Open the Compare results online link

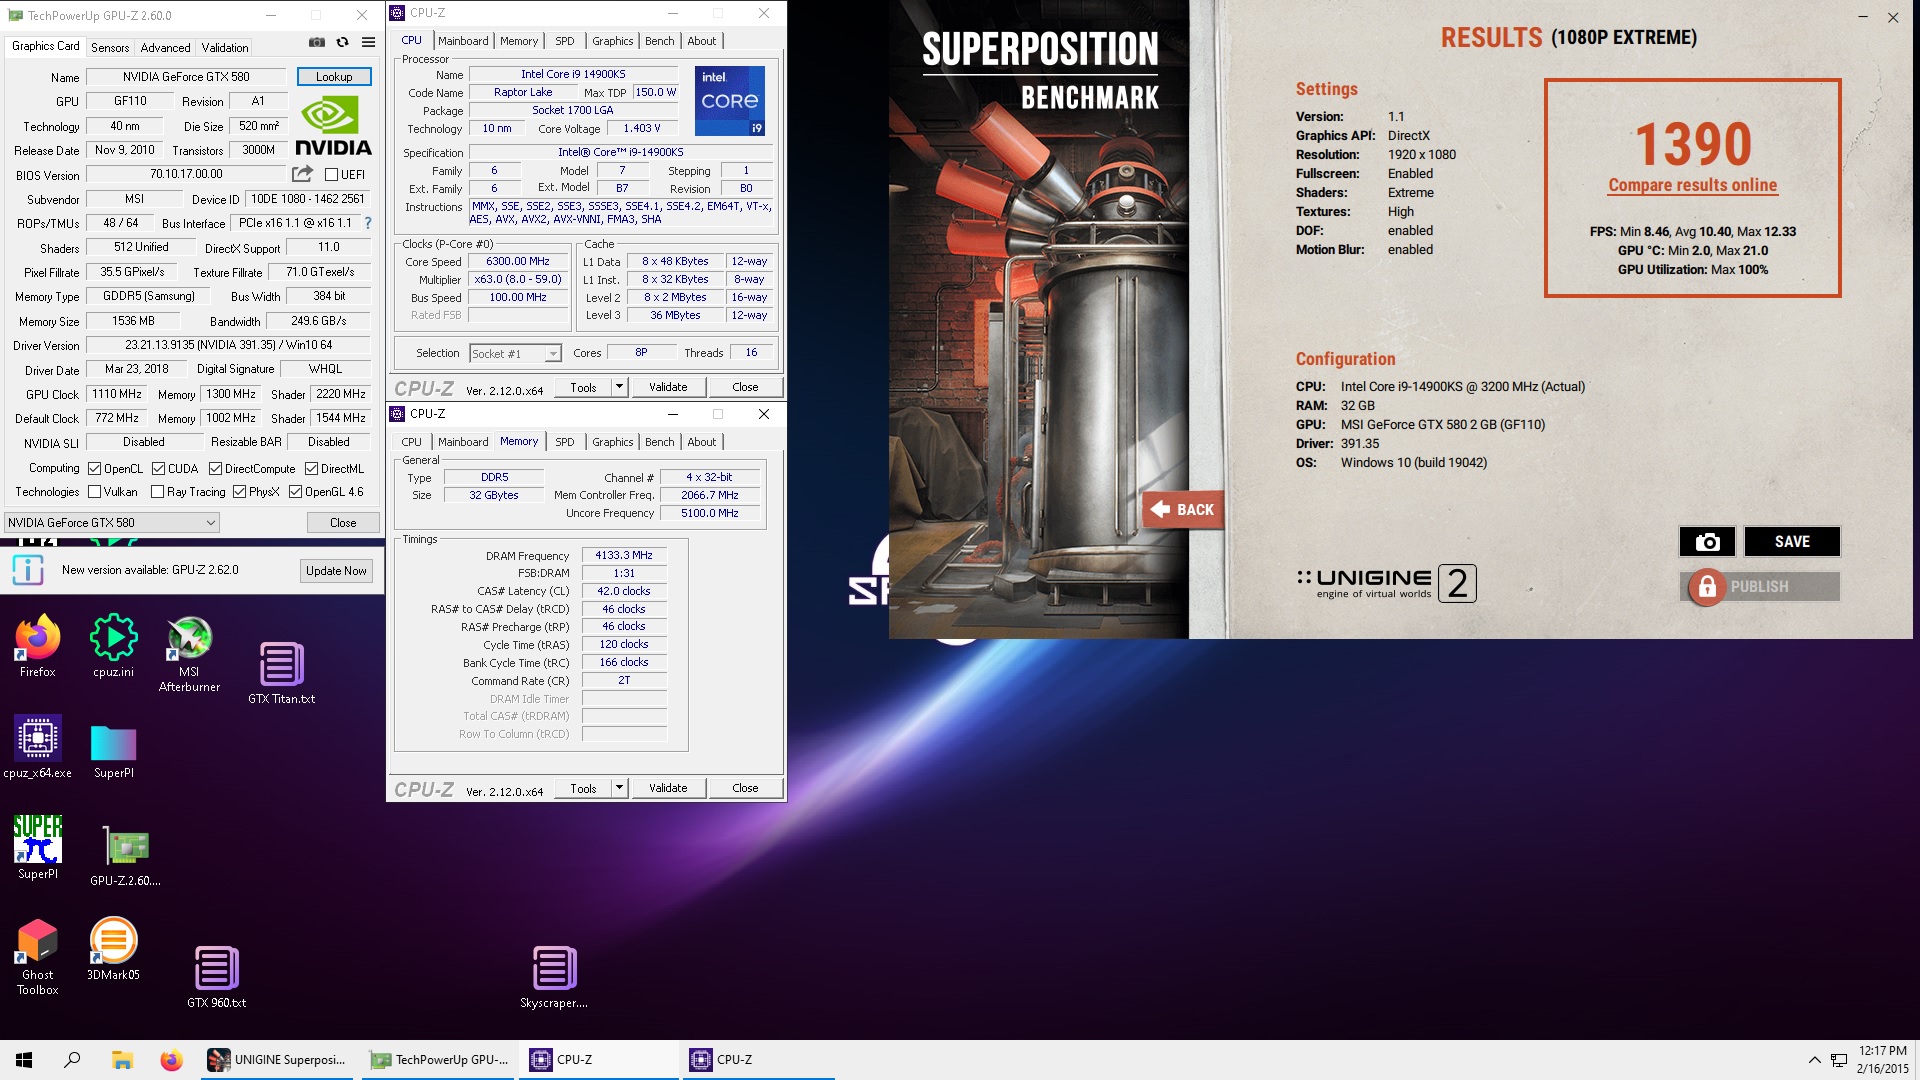tap(1692, 185)
